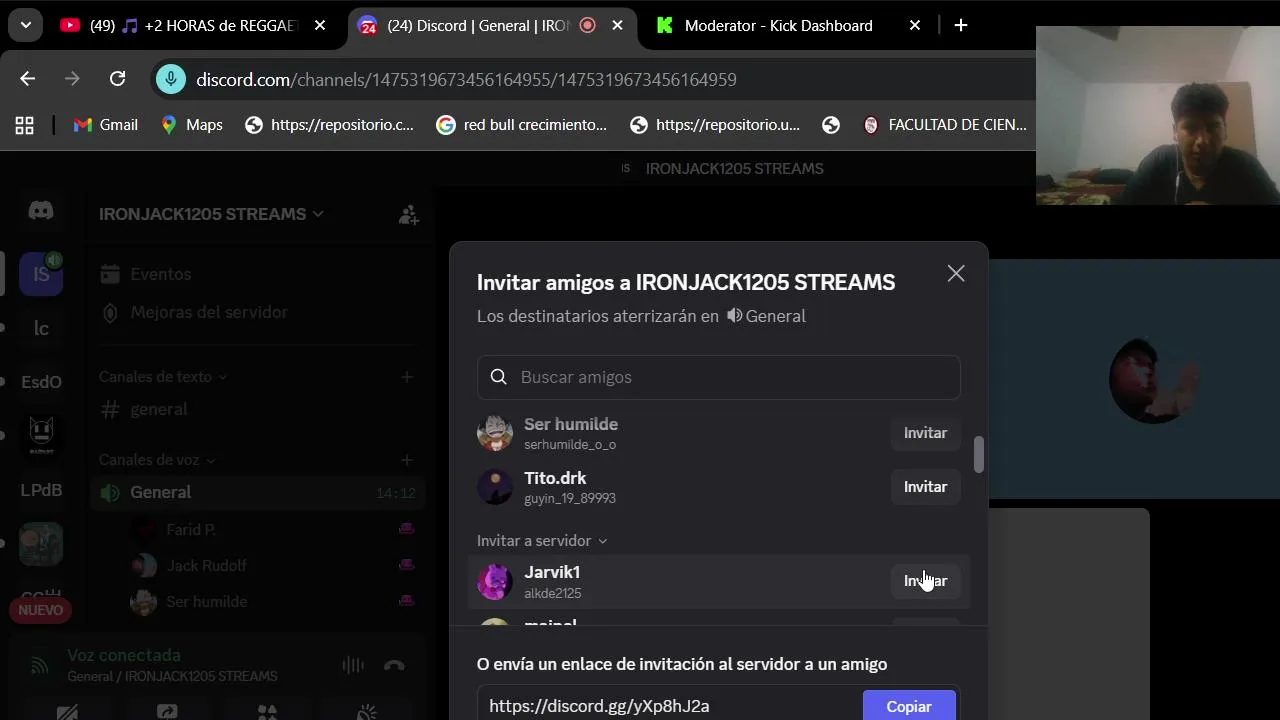Create channel in Canales de voz

(x=407, y=460)
